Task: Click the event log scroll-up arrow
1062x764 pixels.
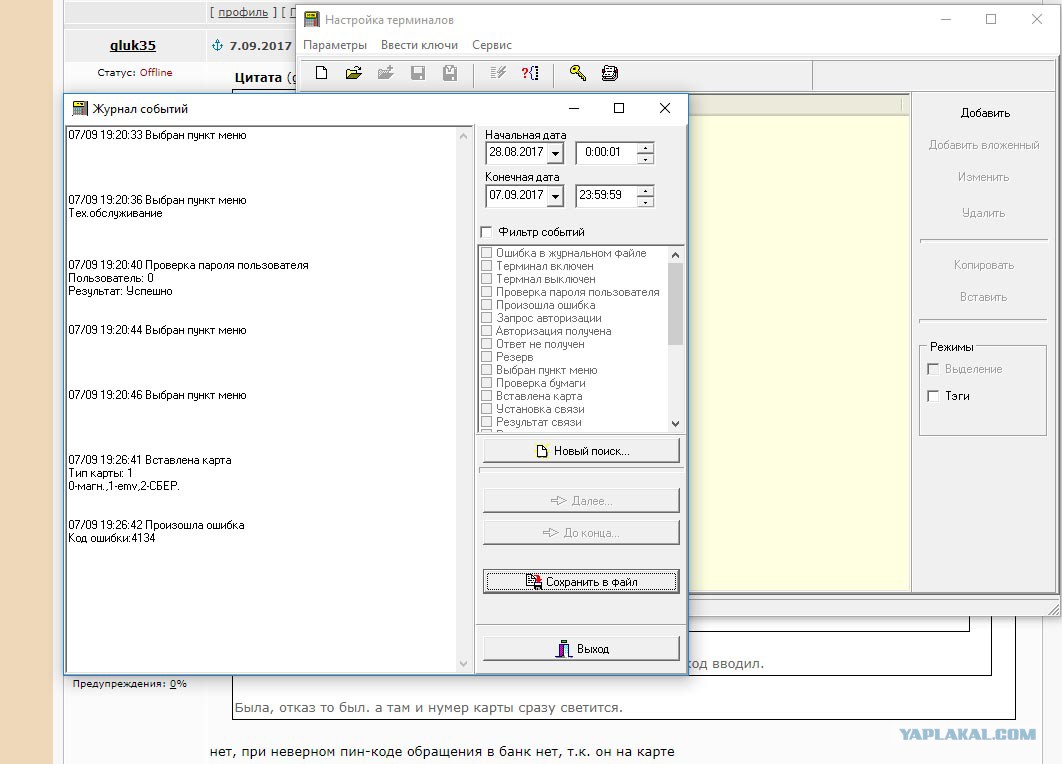Action: [x=464, y=136]
